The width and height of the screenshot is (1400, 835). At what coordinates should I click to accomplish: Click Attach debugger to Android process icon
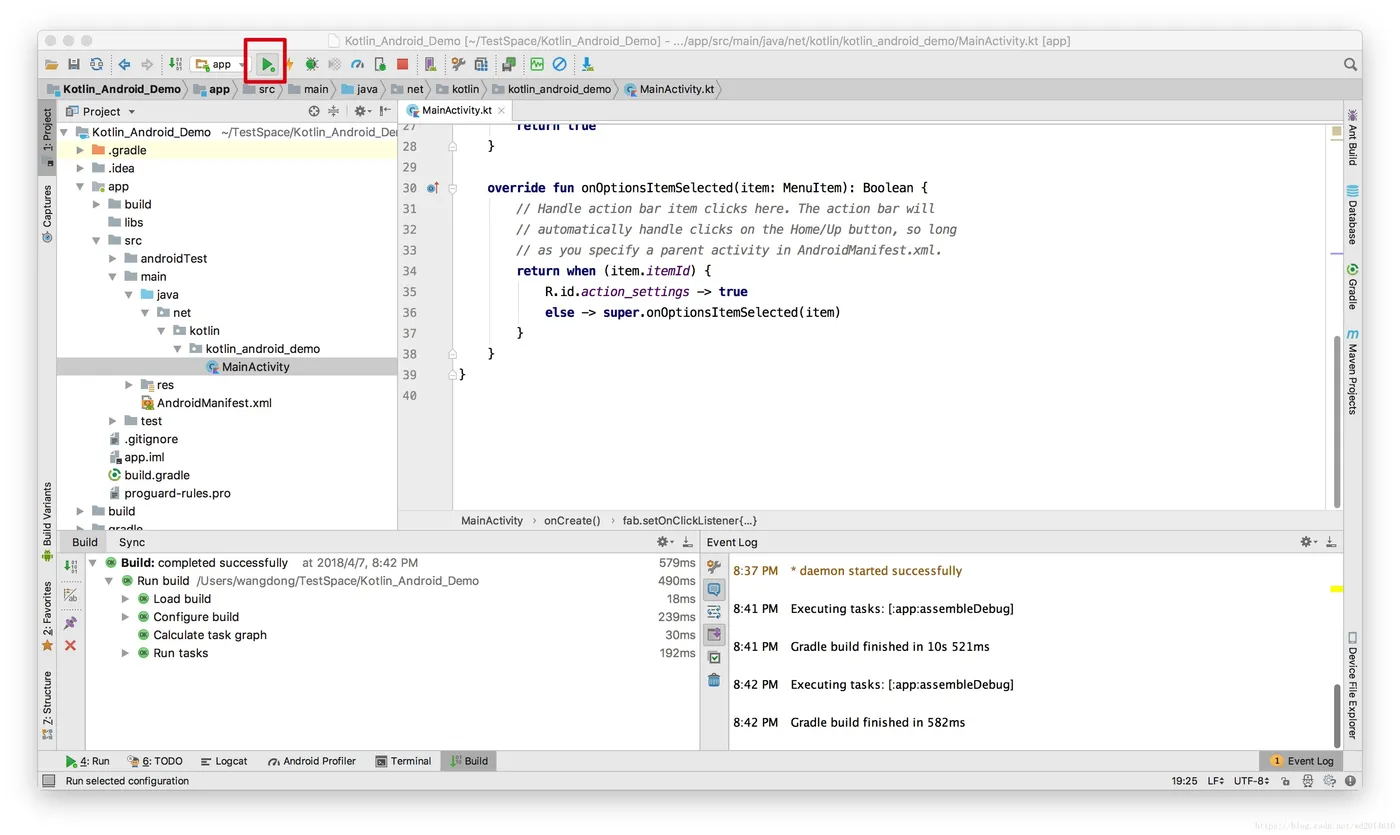tap(380, 64)
